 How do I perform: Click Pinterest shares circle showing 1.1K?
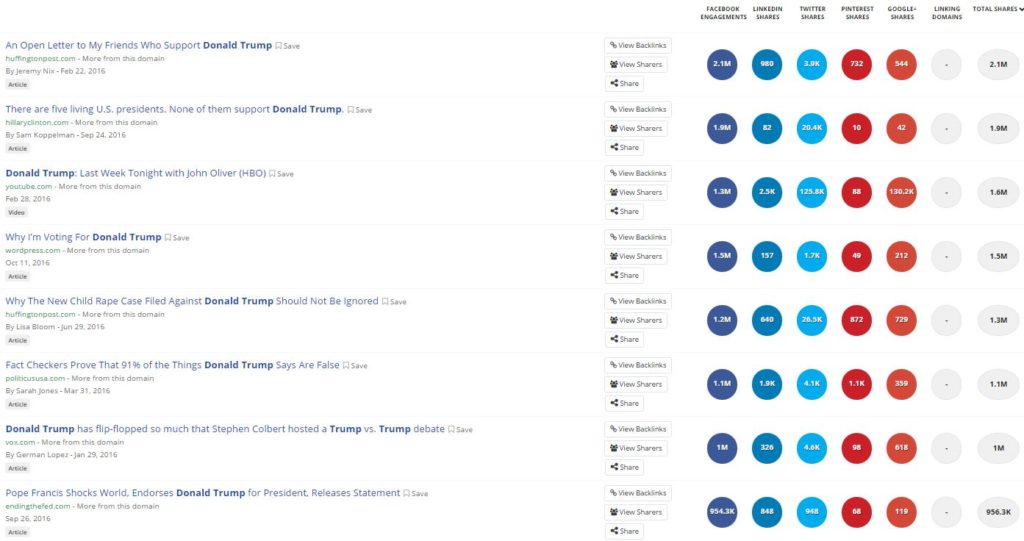pyautogui.click(x=856, y=384)
